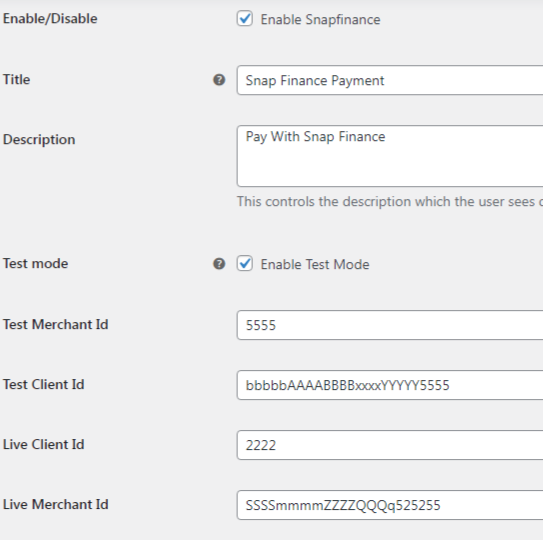This screenshot has height=540, width=543.
Task: Click the help icon beside Test mode
Action: pos(219,264)
